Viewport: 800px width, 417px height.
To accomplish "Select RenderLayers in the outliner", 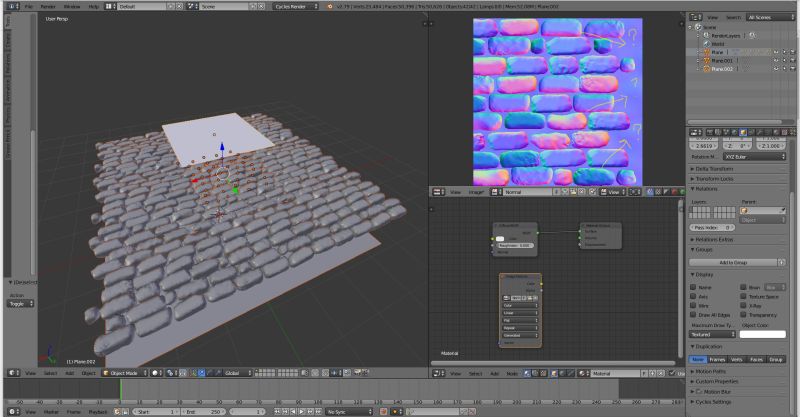I will (x=726, y=36).
